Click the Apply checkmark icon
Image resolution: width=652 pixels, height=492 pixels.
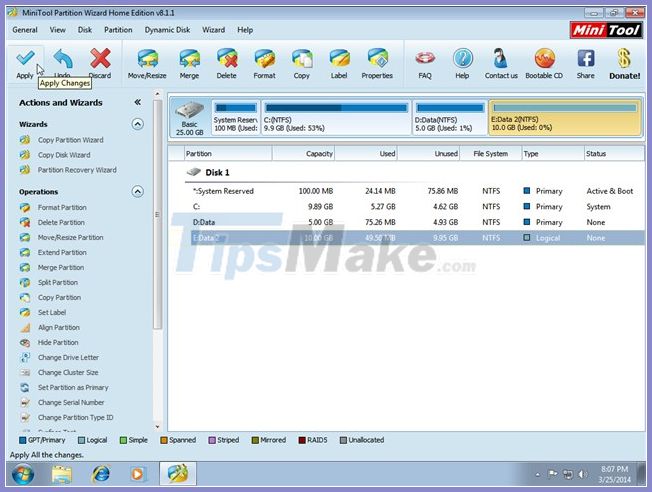point(25,58)
